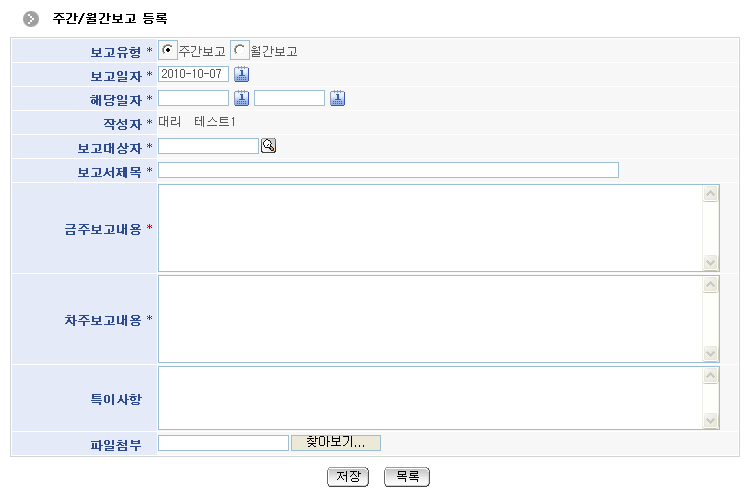The image size is (752, 497).
Task: Open calendar for 해당일자 end date
Action: pos(337,98)
